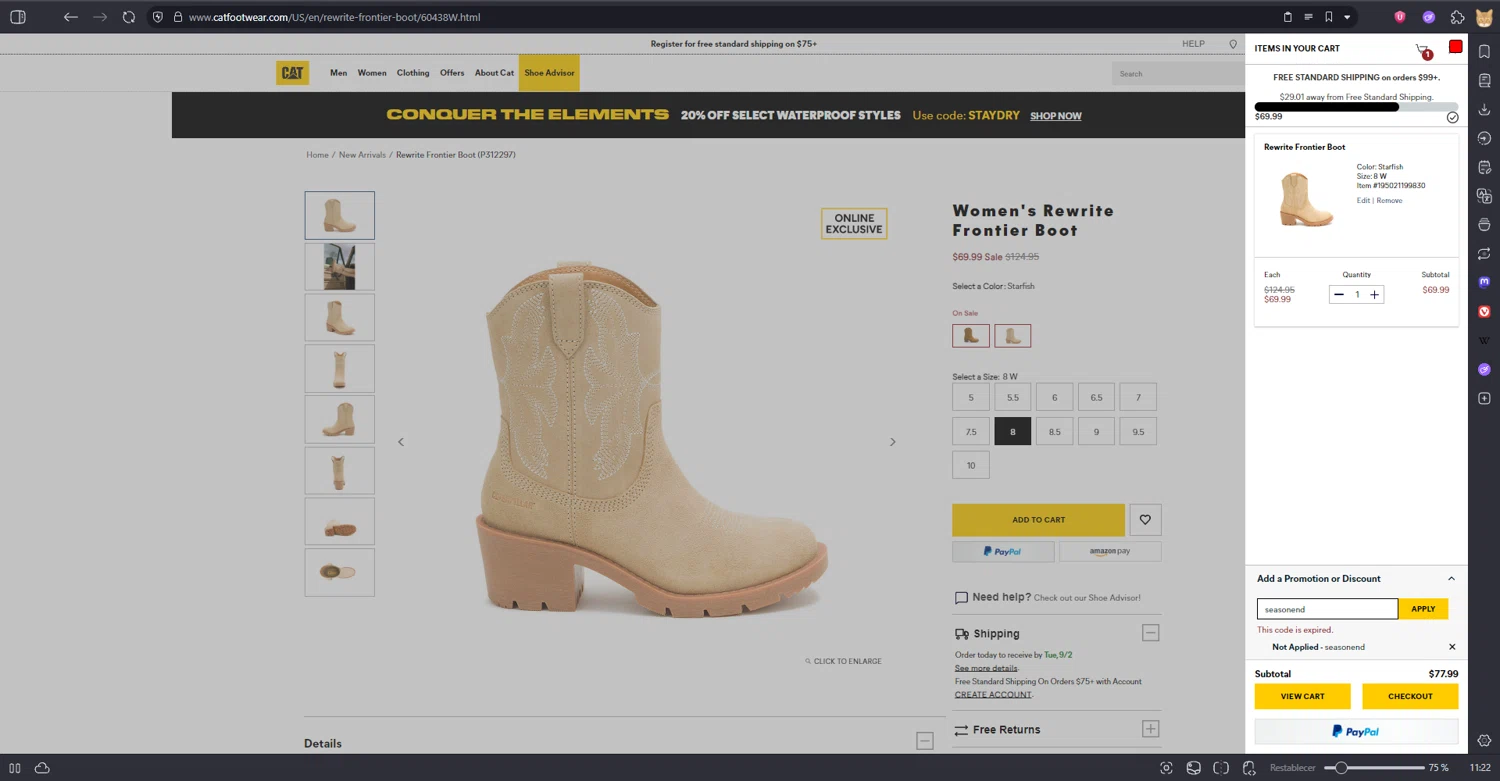Screen dimensions: 1500x781
Task: Click Restablecer zoom reset button
Action: (x=1292, y=768)
